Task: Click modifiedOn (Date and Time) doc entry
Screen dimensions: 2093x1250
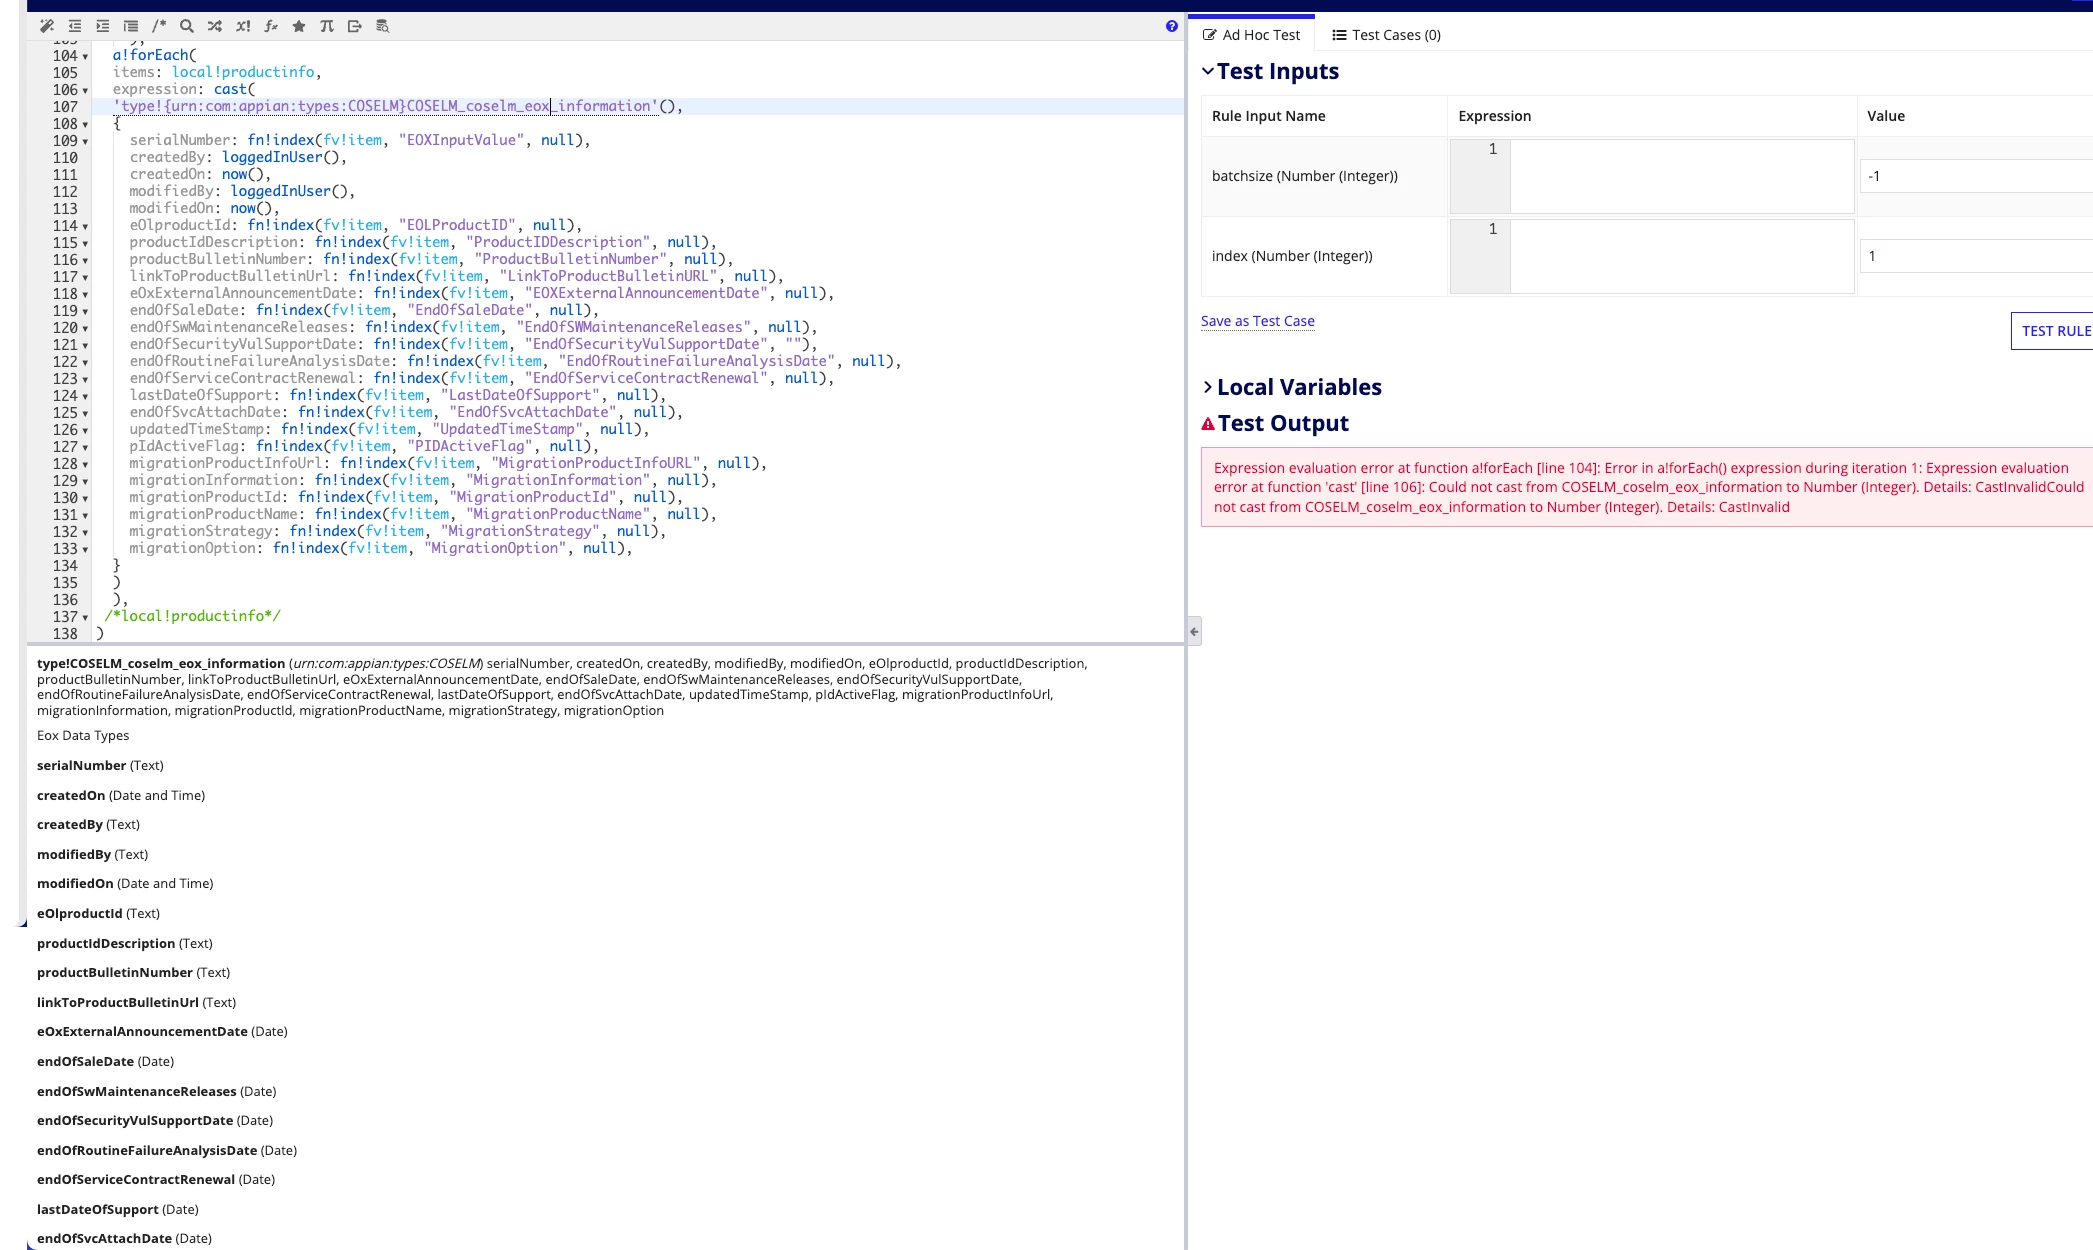Action: tap(125, 883)
